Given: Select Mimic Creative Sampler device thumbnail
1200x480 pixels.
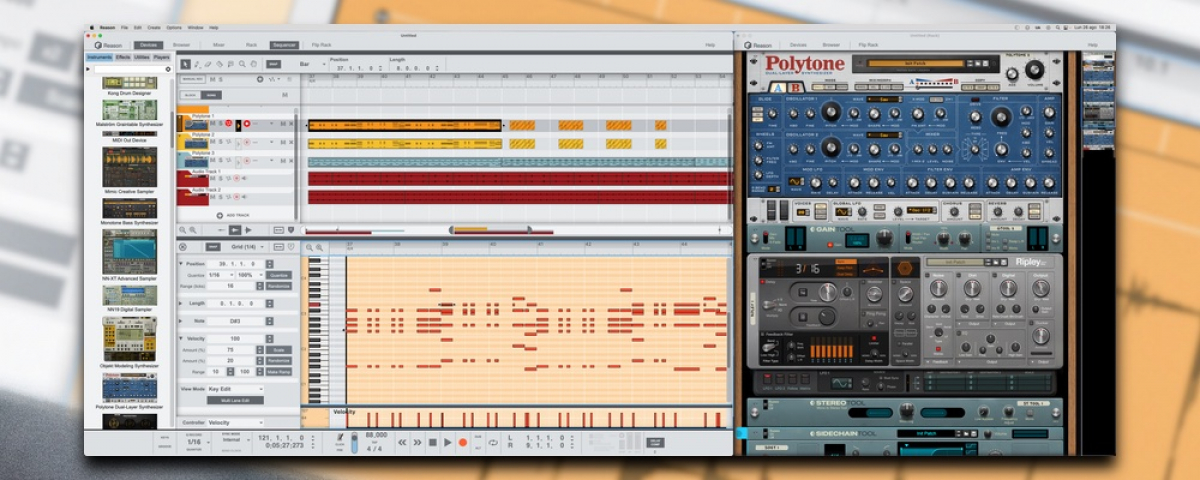Looking at the screenshot, I should [x=129, y=167].
